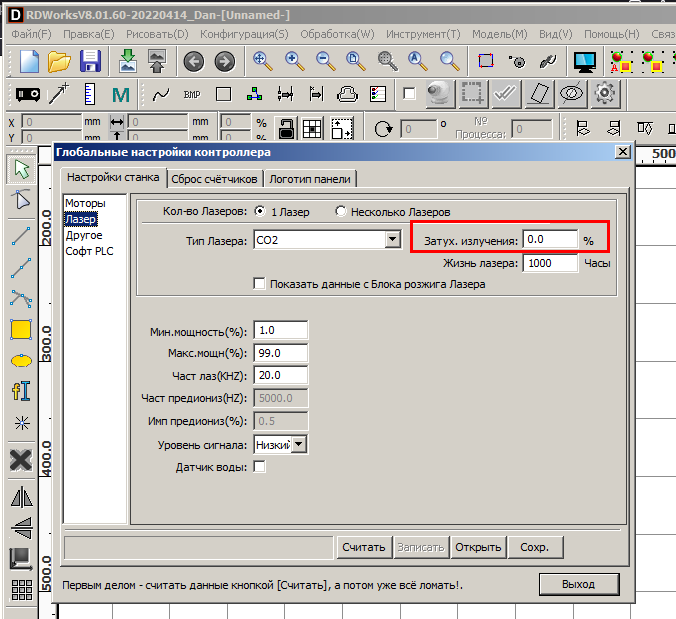The image size is (676, 619).
Task: Click the New document icon
Action: click(29, 61)
